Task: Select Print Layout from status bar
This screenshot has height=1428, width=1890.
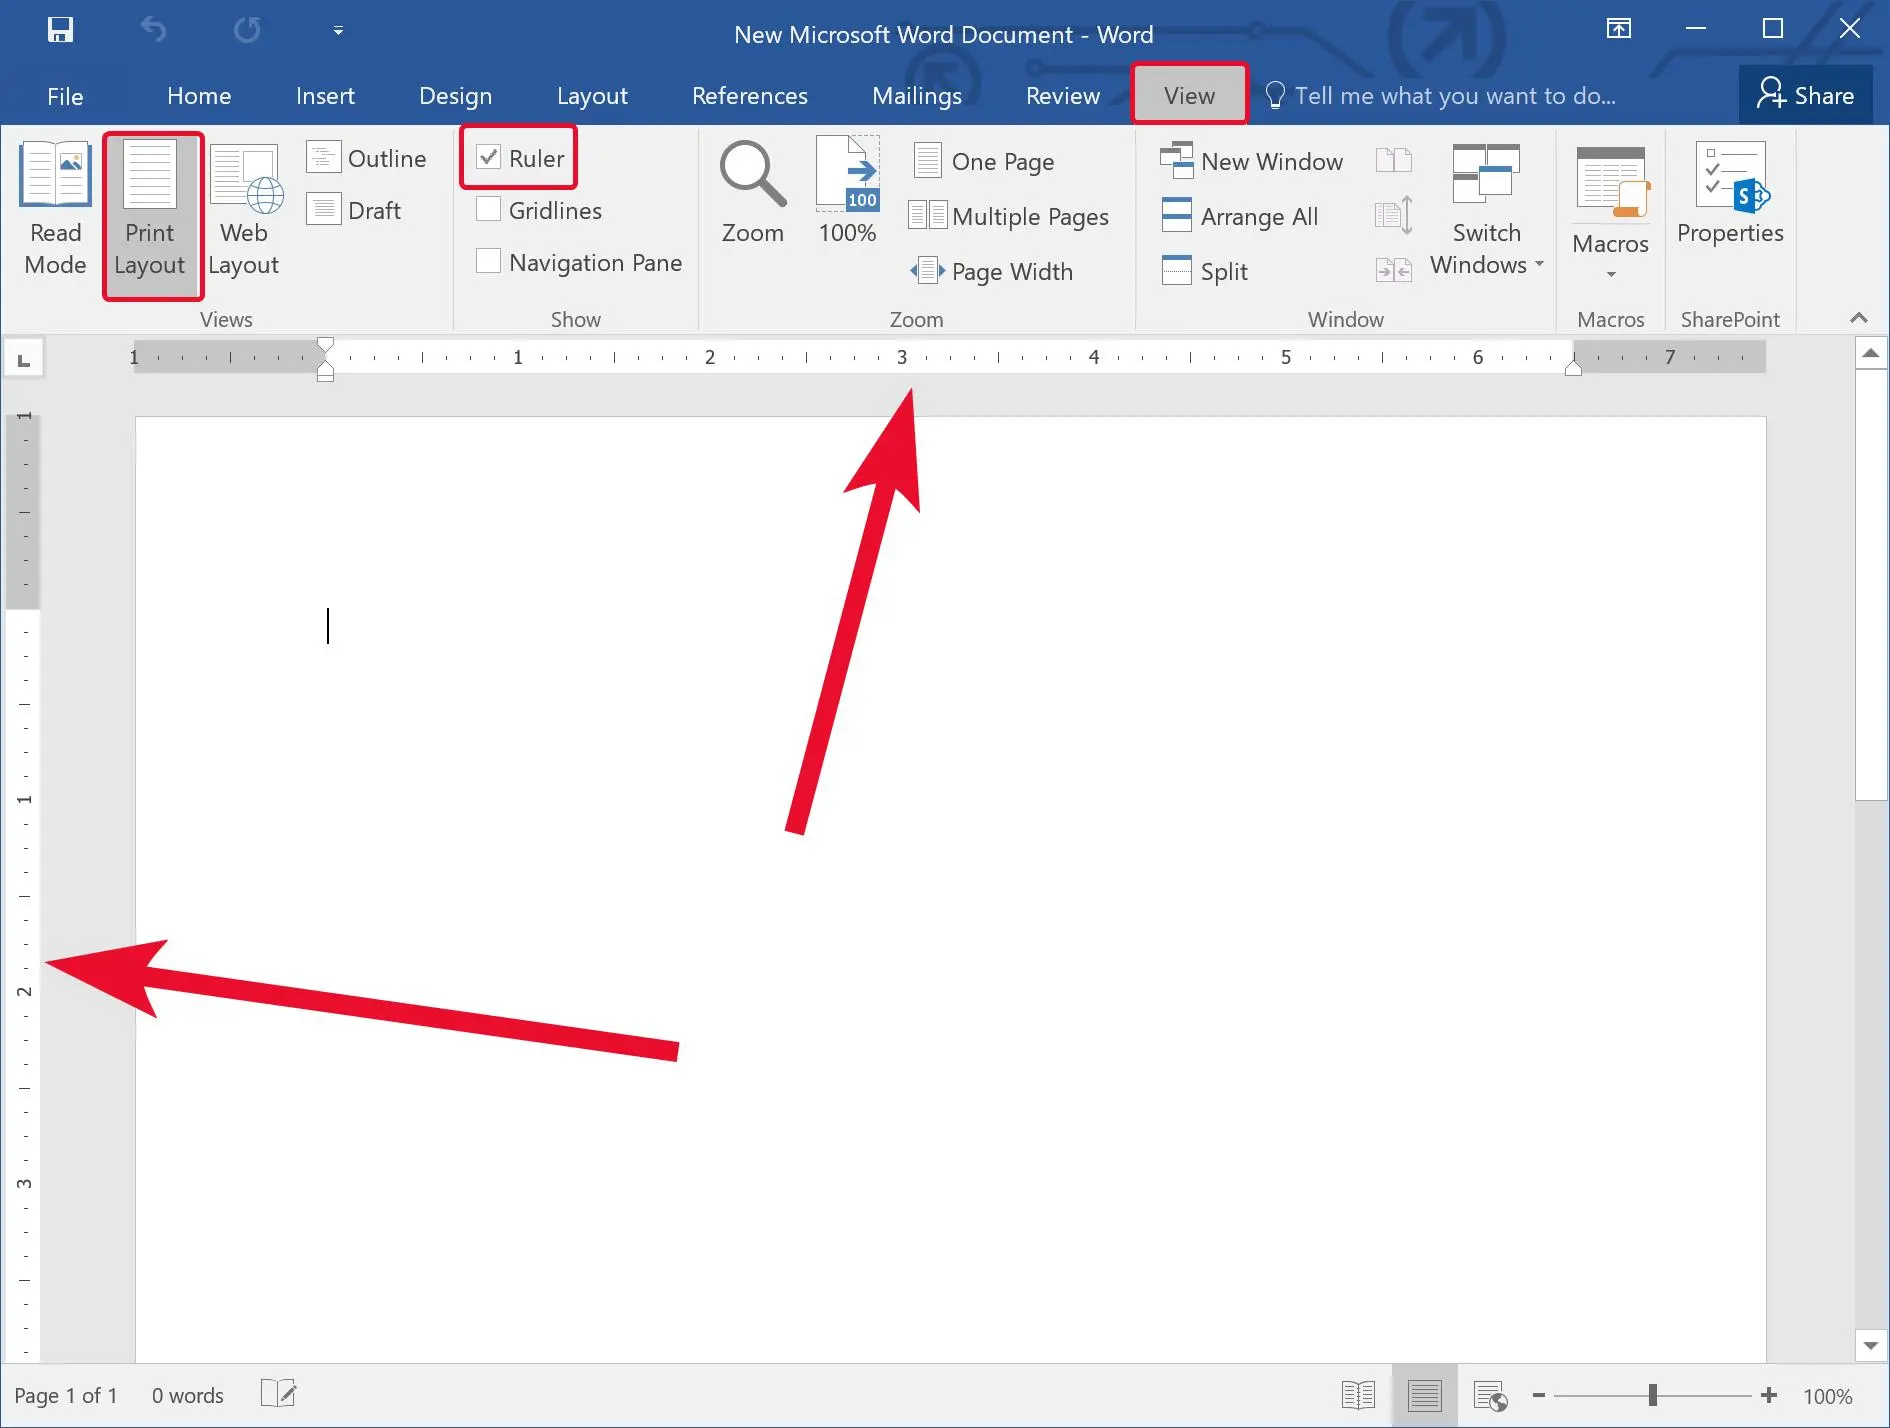Action: (x=1424, y=1395)
